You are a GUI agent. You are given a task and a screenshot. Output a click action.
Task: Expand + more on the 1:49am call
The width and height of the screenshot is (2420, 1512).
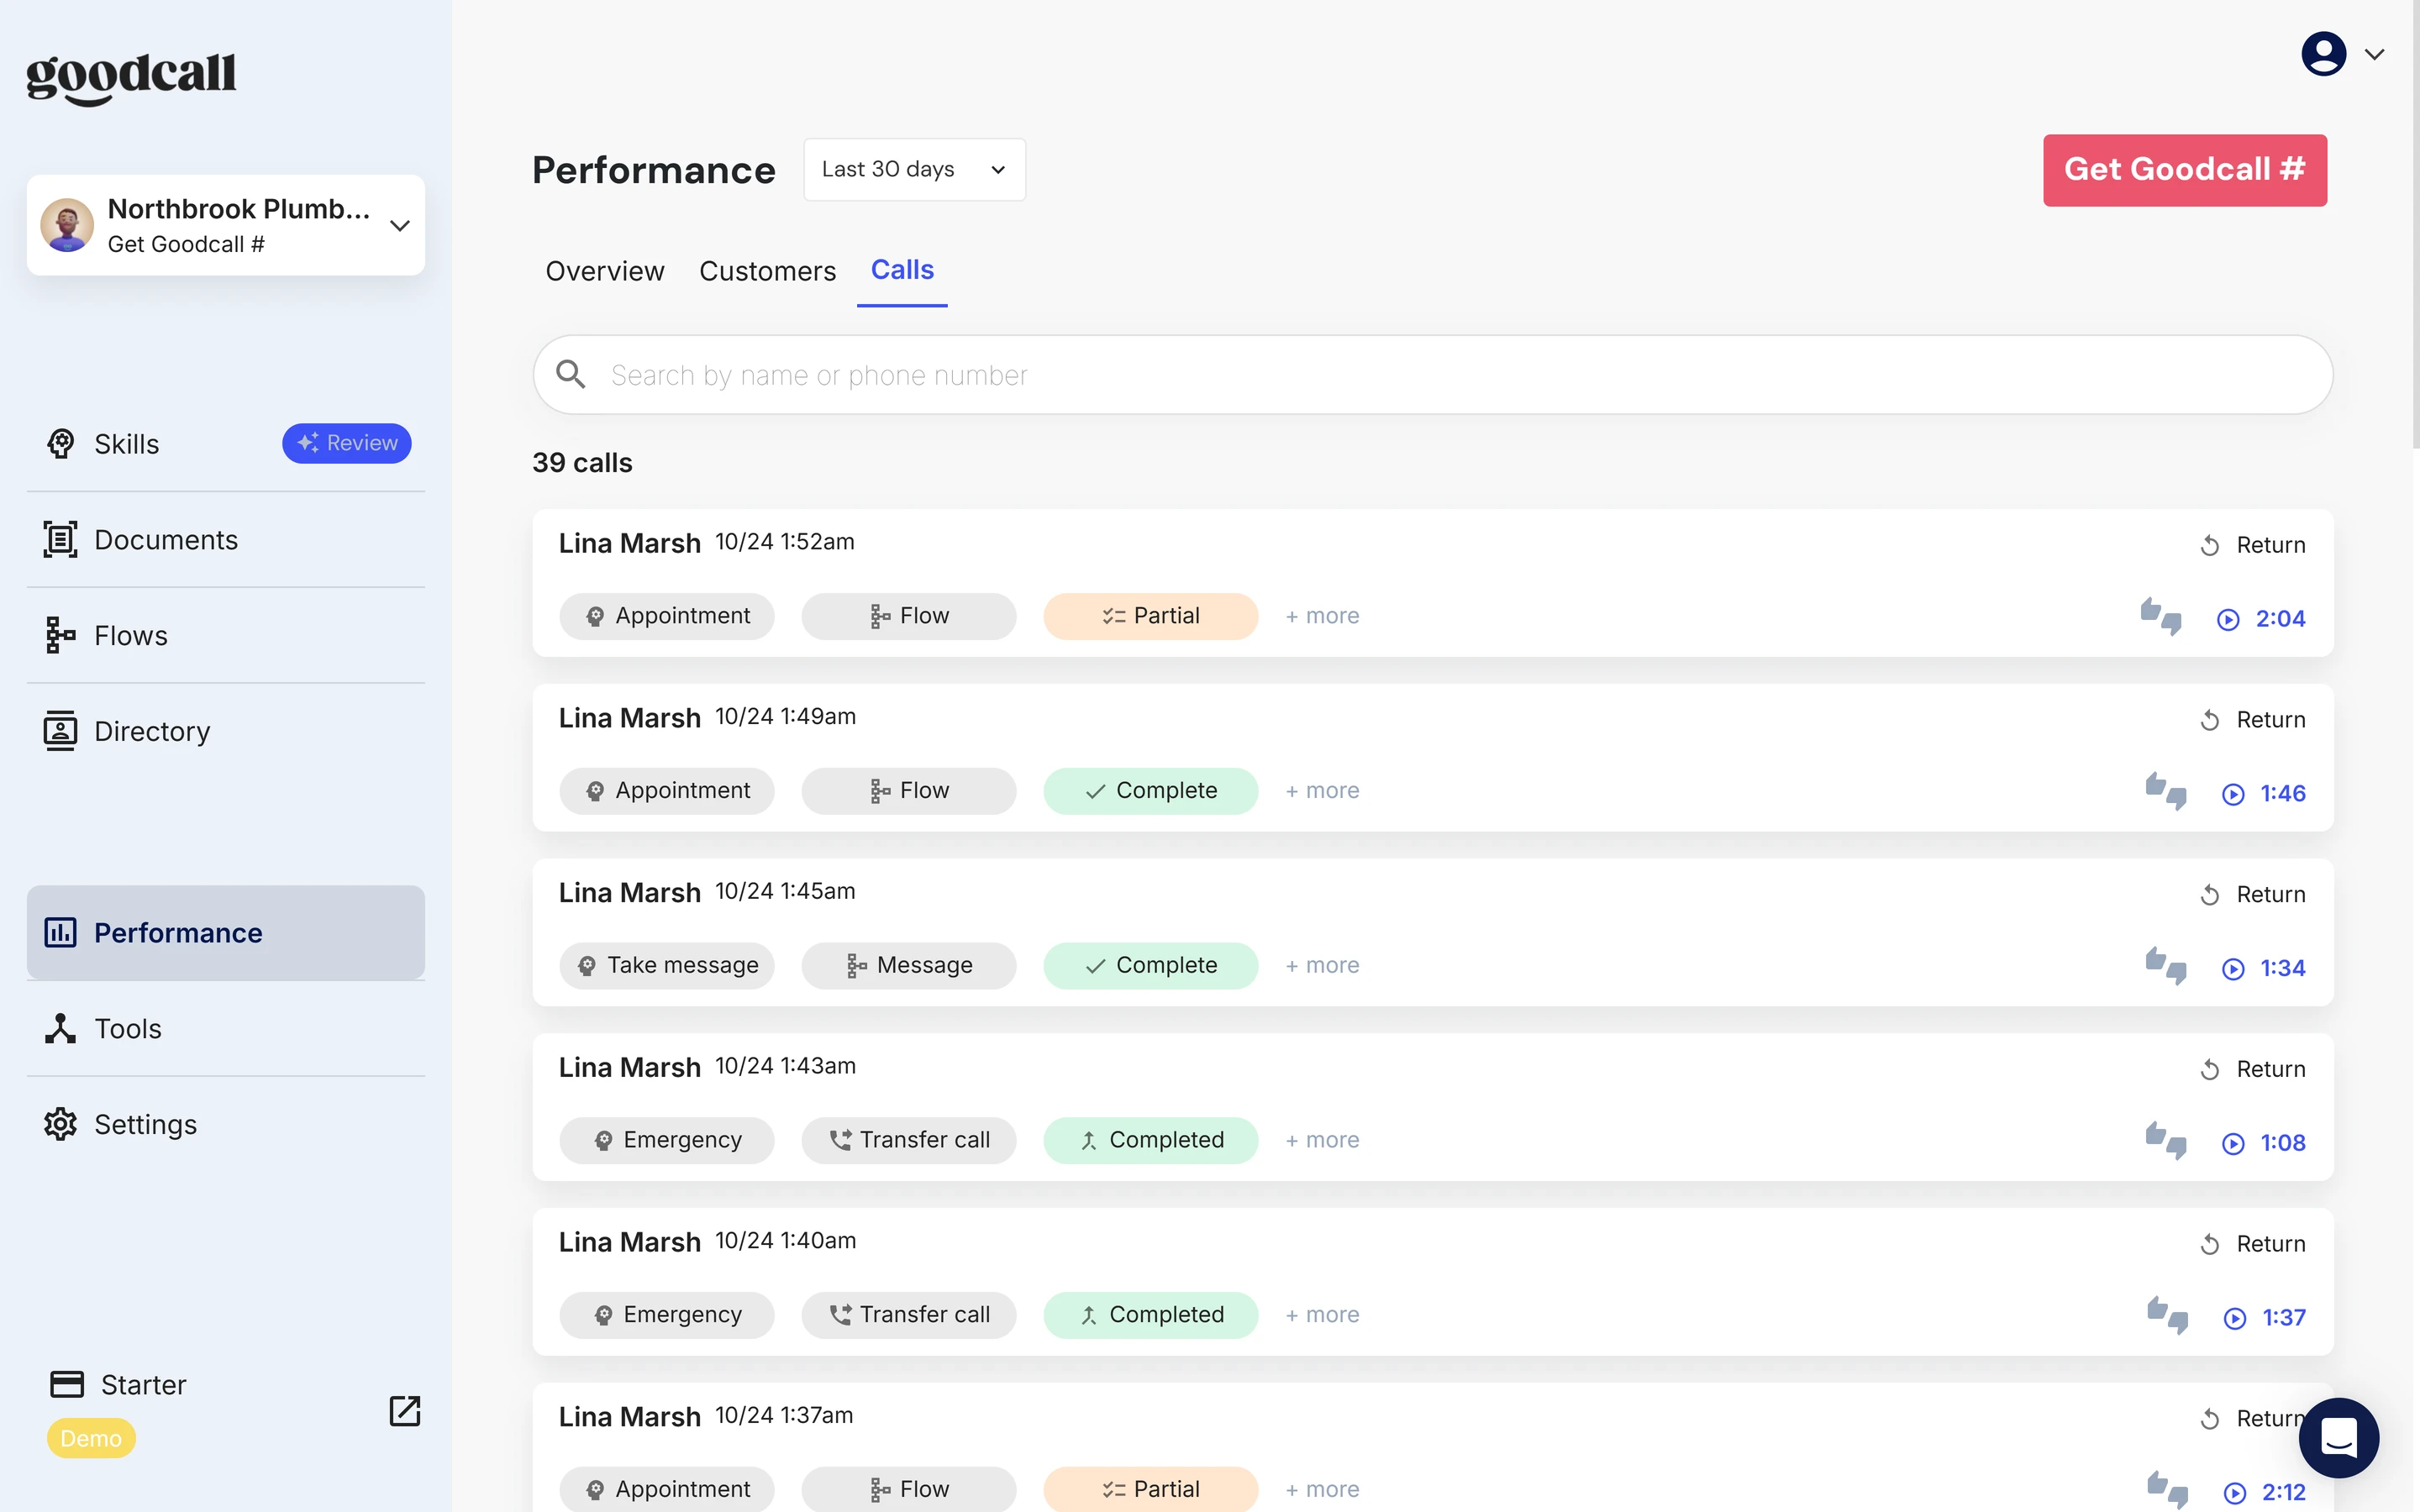1322,791
